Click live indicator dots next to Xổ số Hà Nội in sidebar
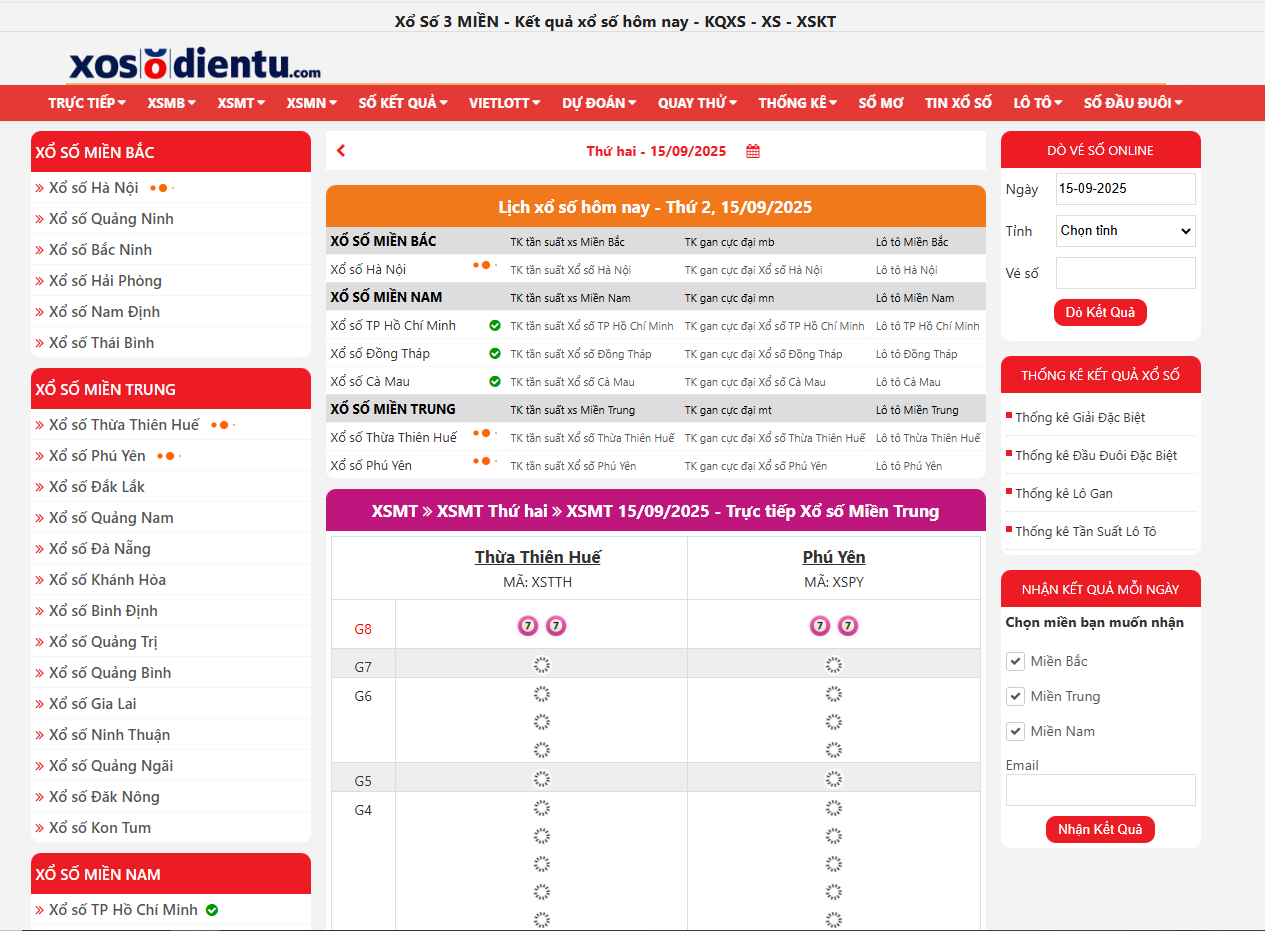This screenshot has width=1265, height=931. 162,188
